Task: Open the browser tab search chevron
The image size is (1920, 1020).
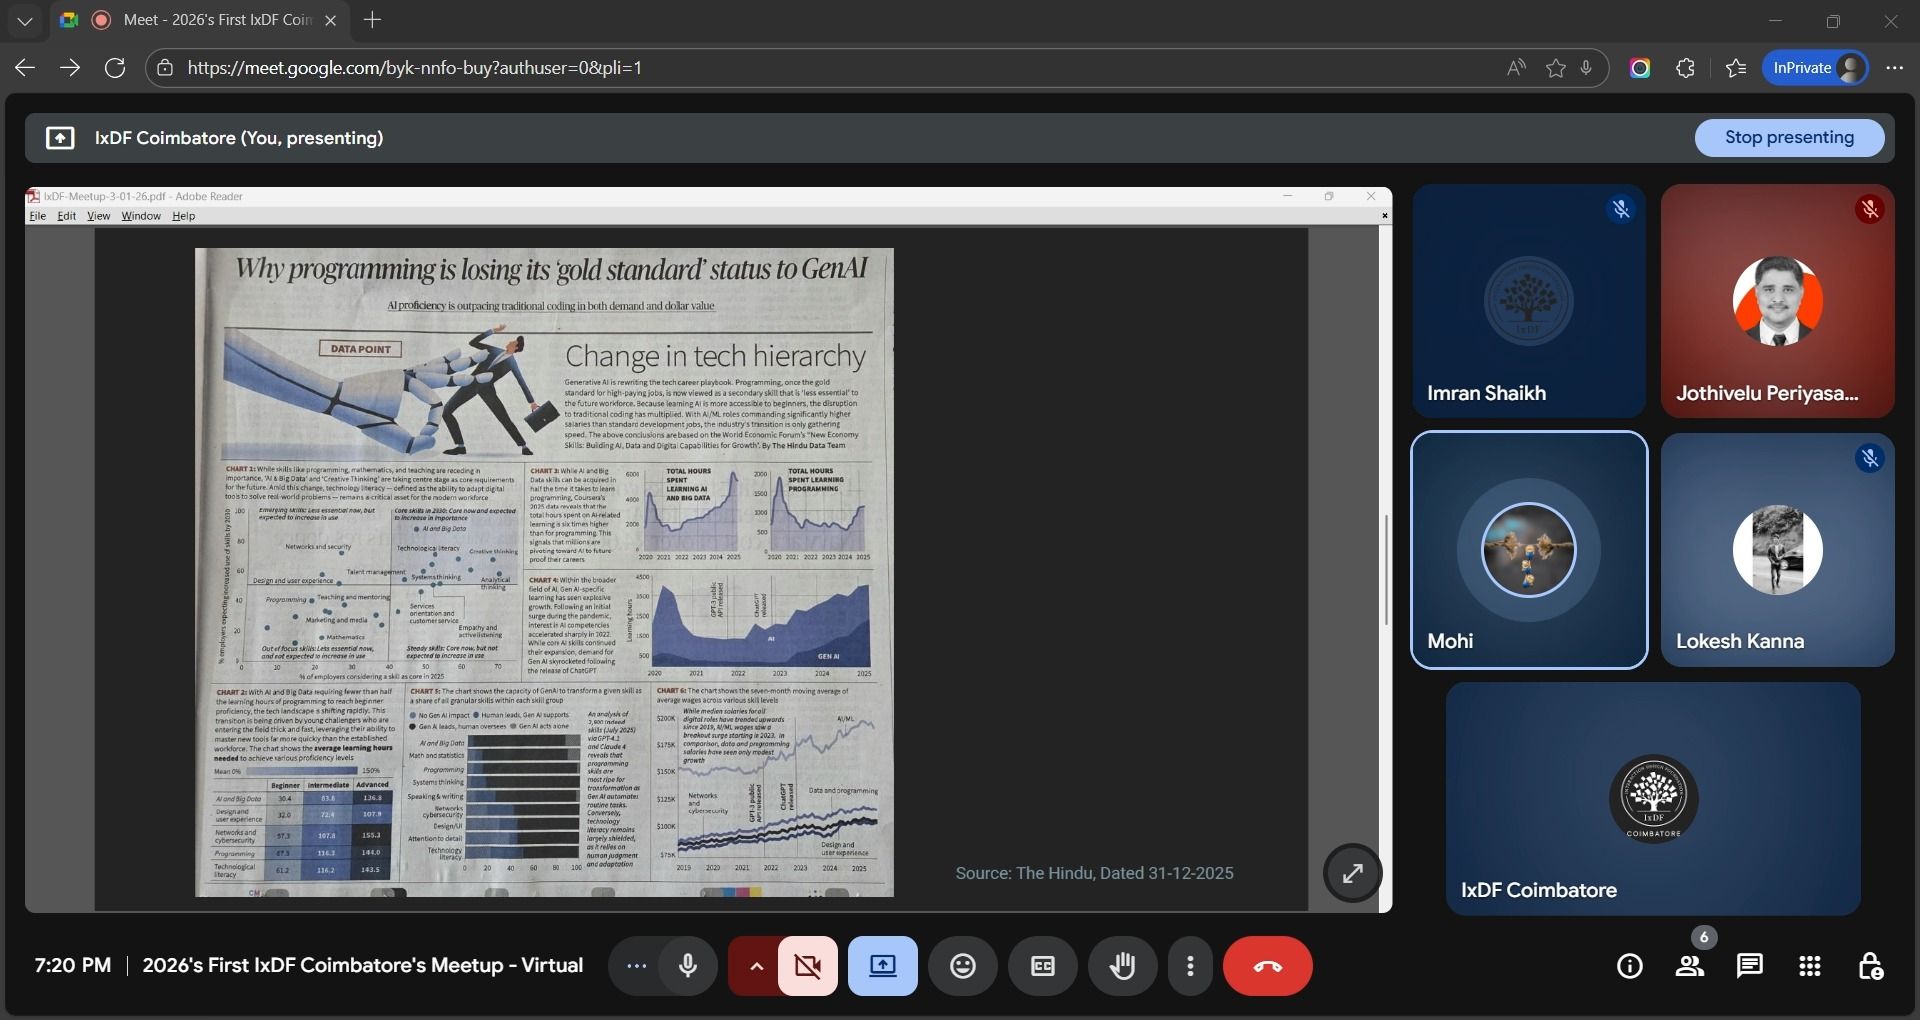Action: [25, 20]
